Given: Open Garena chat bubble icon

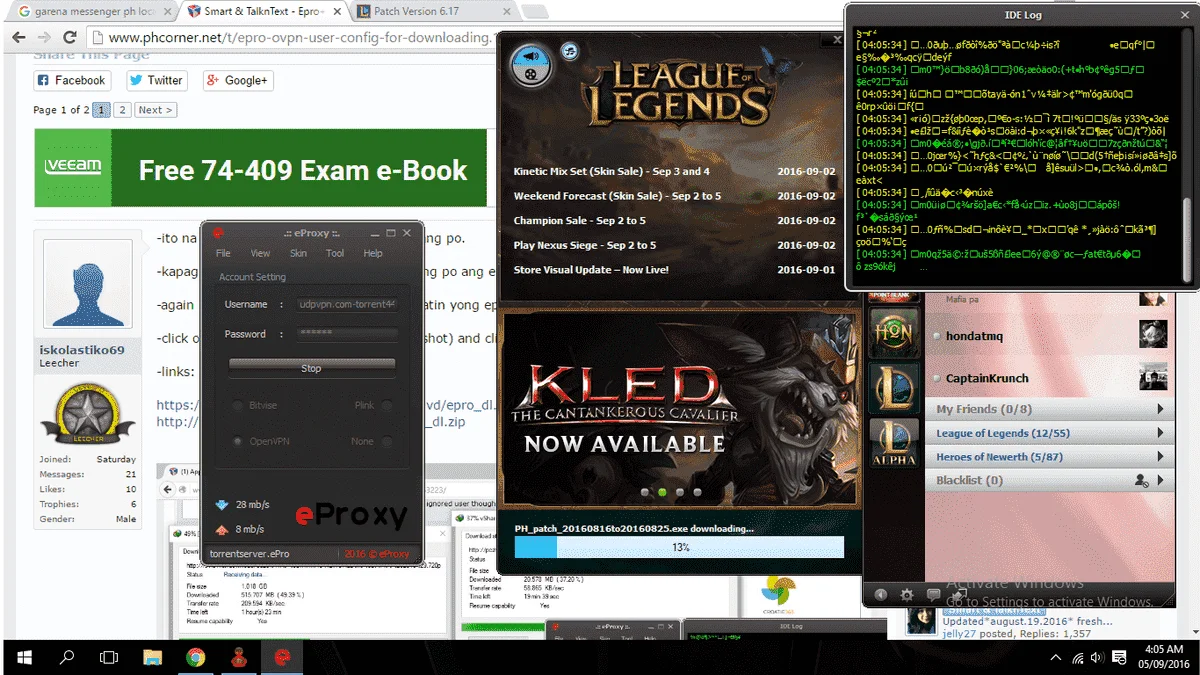Looking at the screenshot, I should point(933,594).
